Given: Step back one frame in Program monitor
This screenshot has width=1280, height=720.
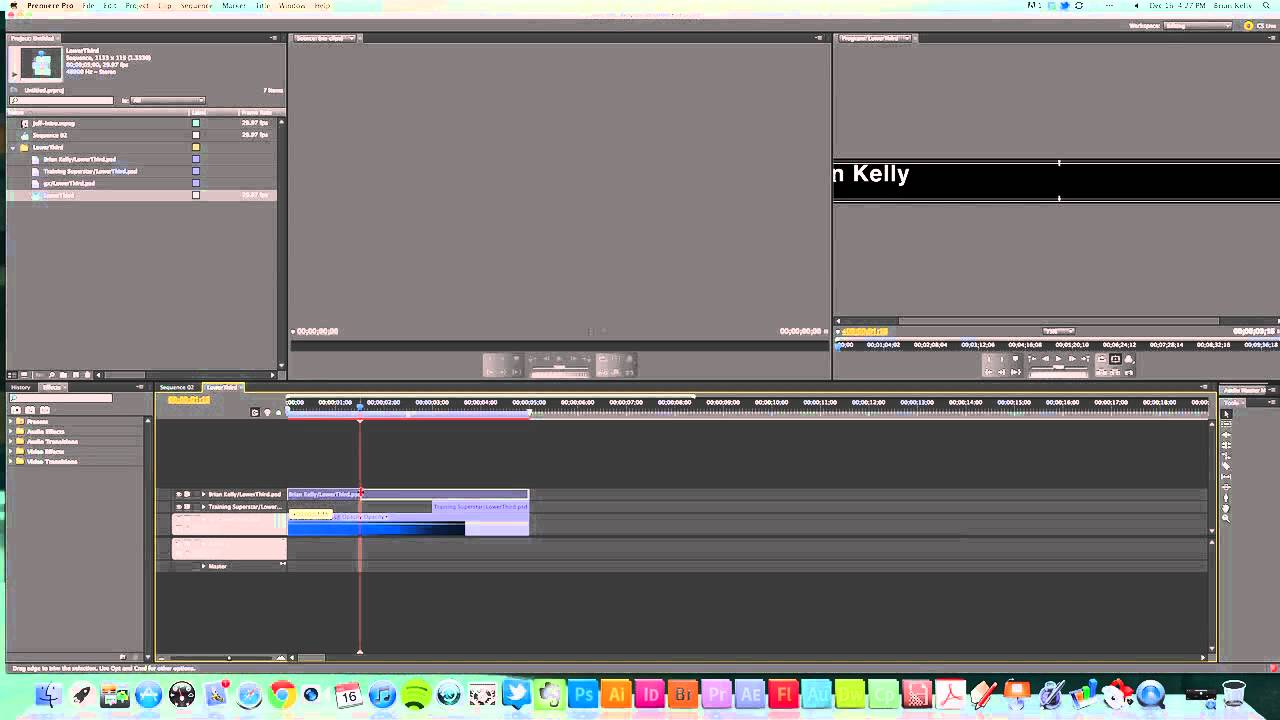Looking at the screenshot, I should tap(1046, 359).
